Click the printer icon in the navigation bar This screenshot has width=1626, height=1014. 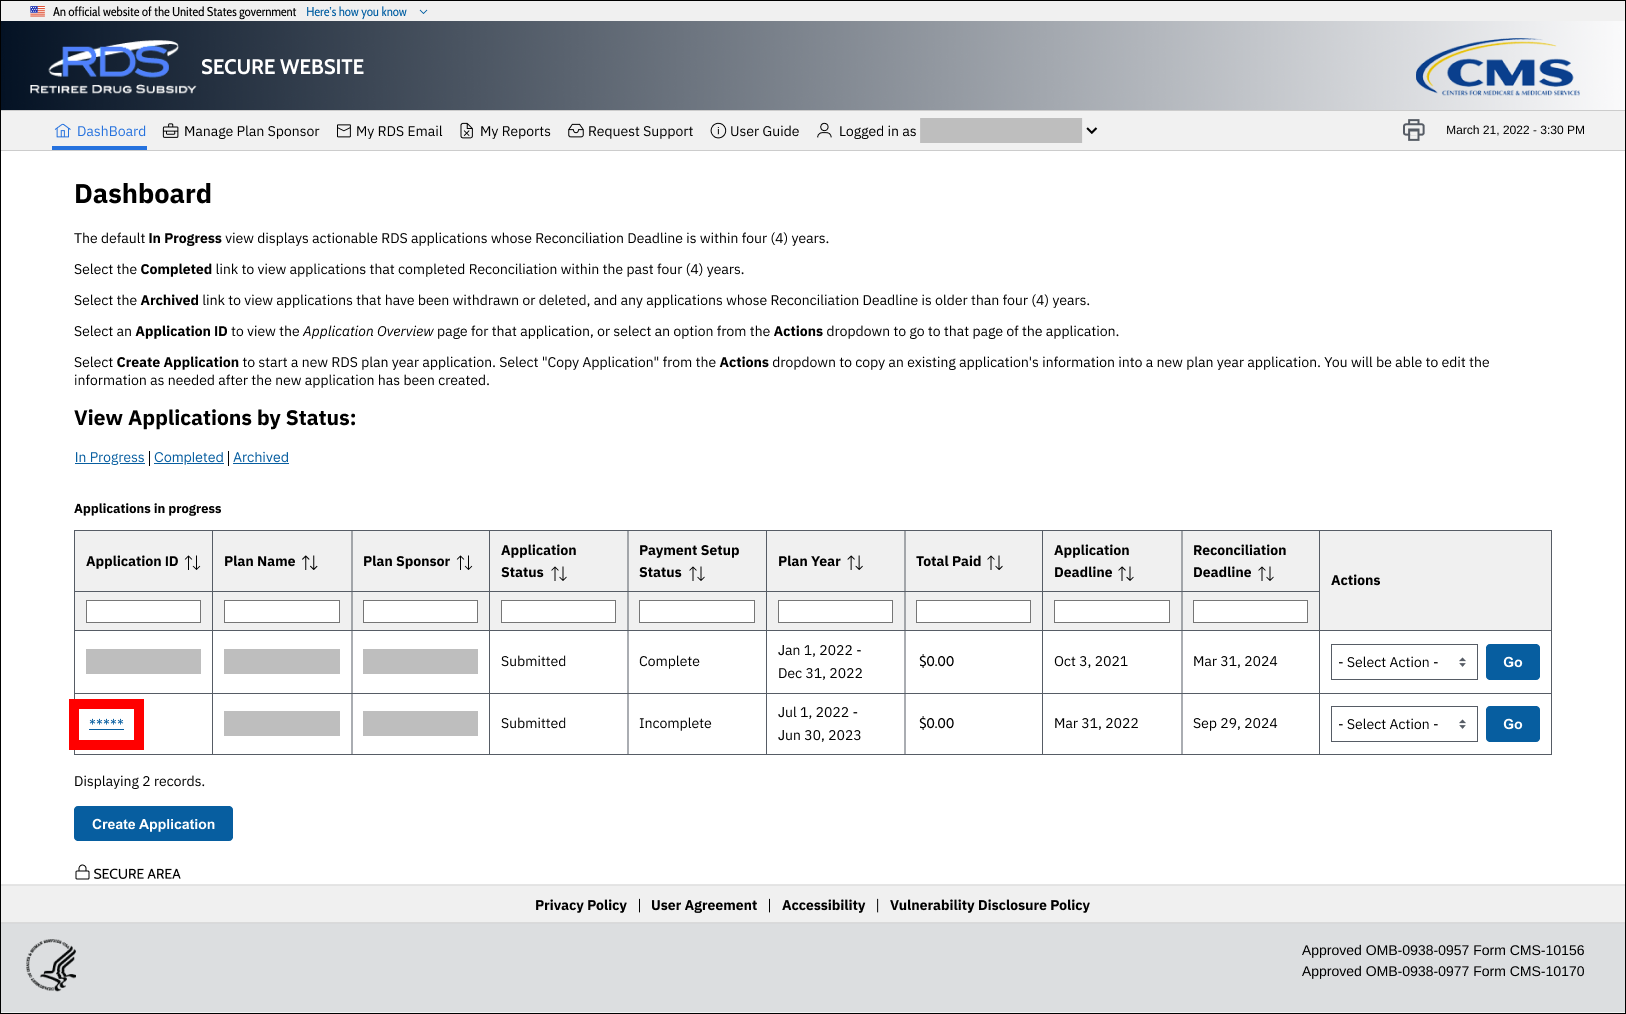point(1413,130)
